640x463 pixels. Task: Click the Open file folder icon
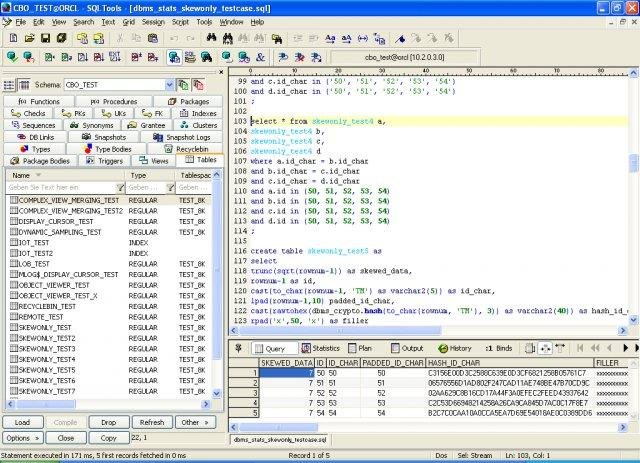point(28,37)
